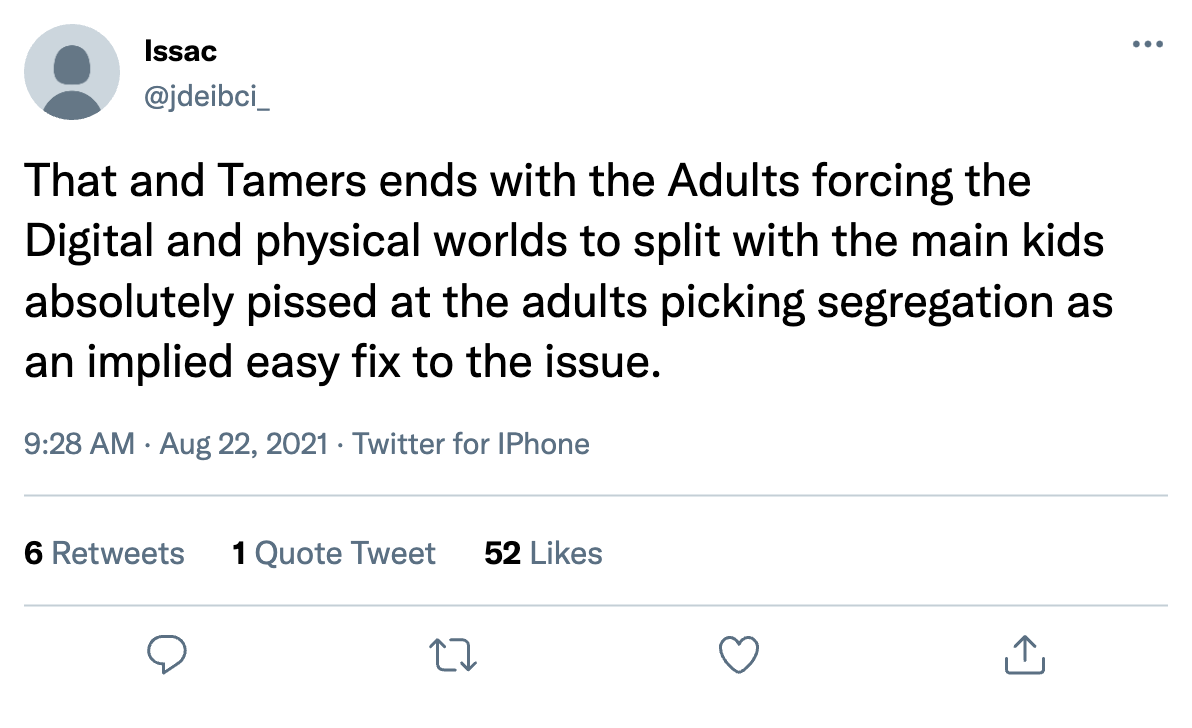Open the 1 Quote Tweet list

tap(334, 553)
